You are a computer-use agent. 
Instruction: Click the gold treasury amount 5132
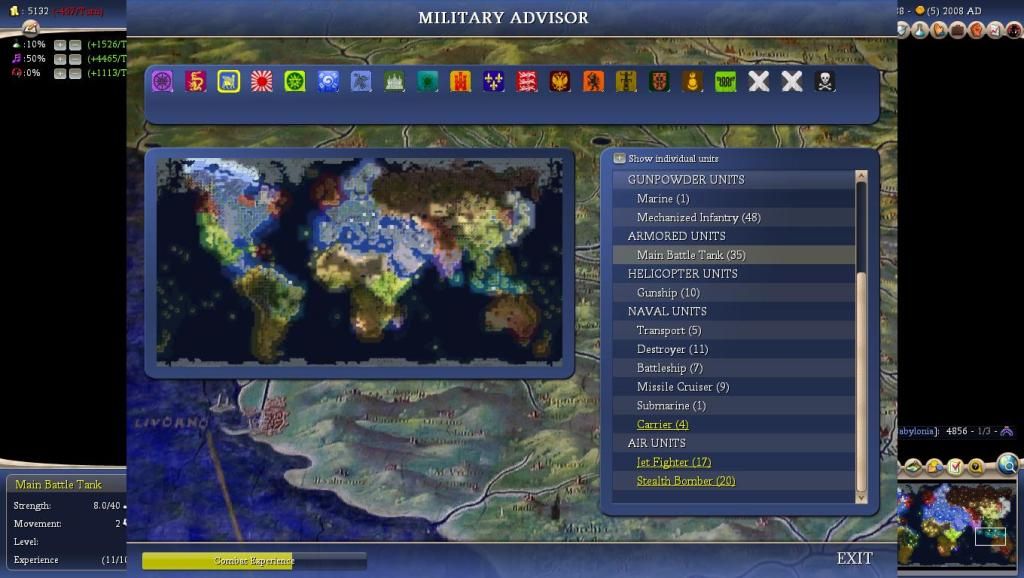pyautogui.click(x=38, y=11)
